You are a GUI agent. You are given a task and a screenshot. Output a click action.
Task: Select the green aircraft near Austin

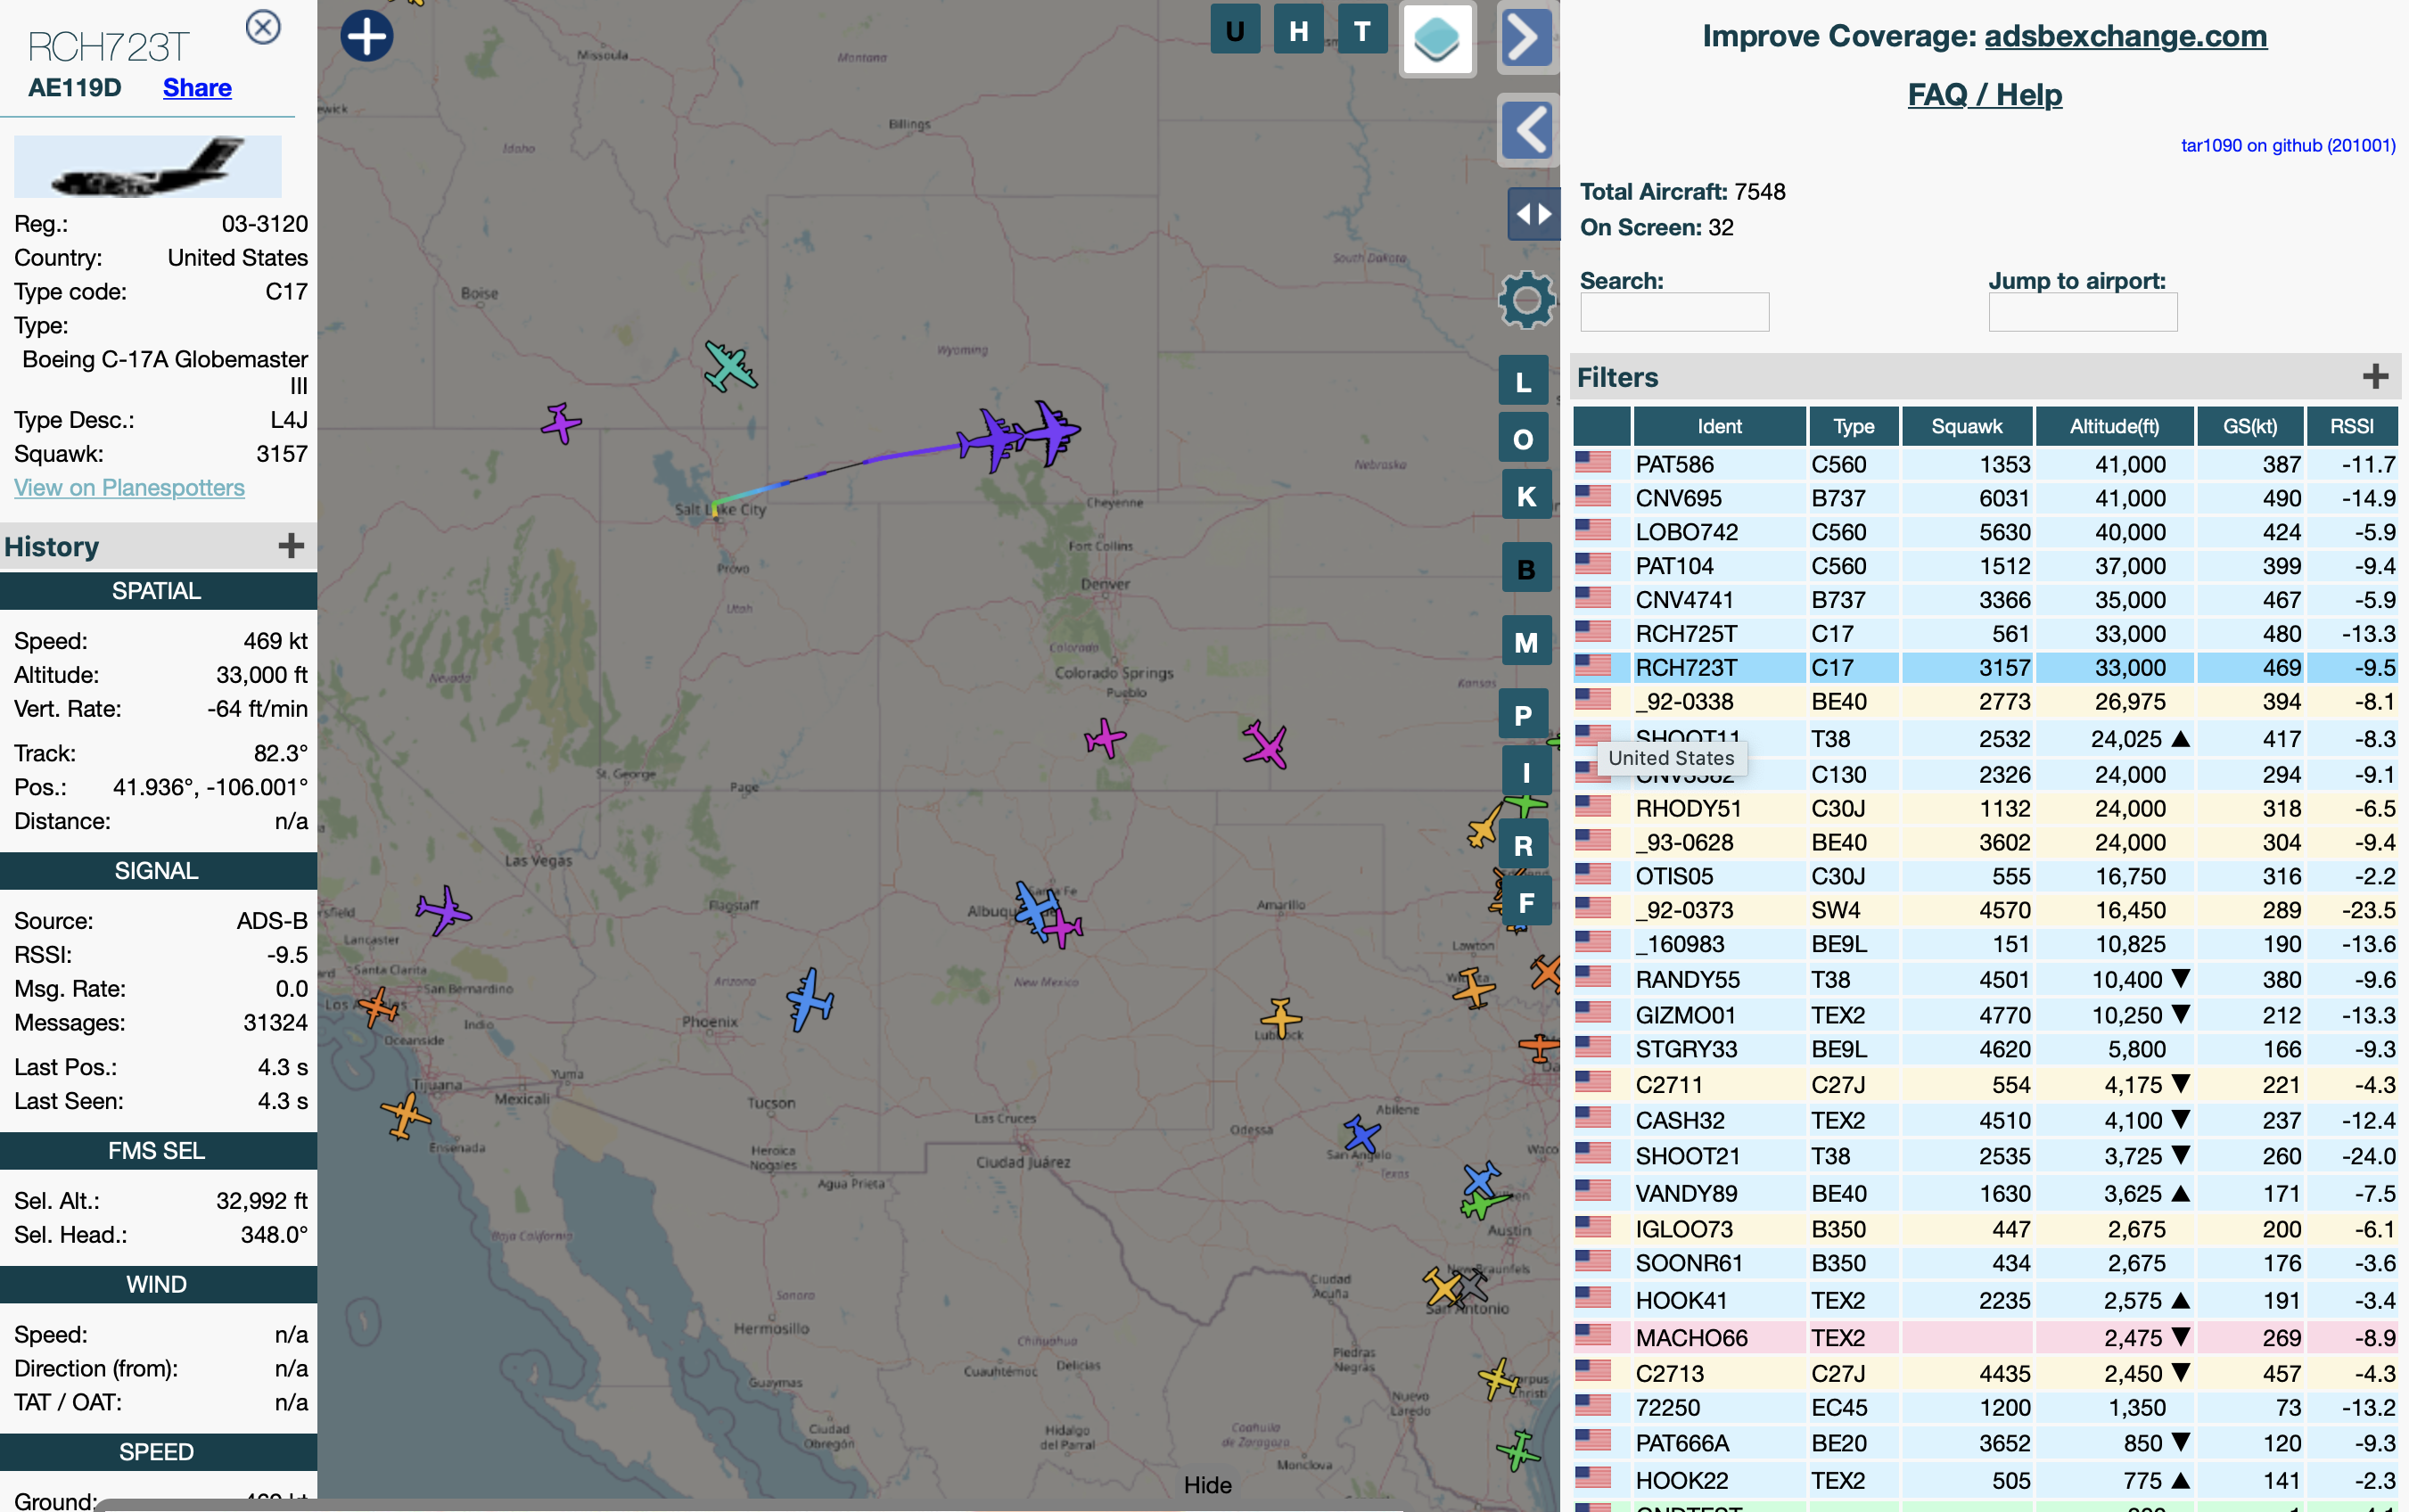[x=1484, y=1204]
